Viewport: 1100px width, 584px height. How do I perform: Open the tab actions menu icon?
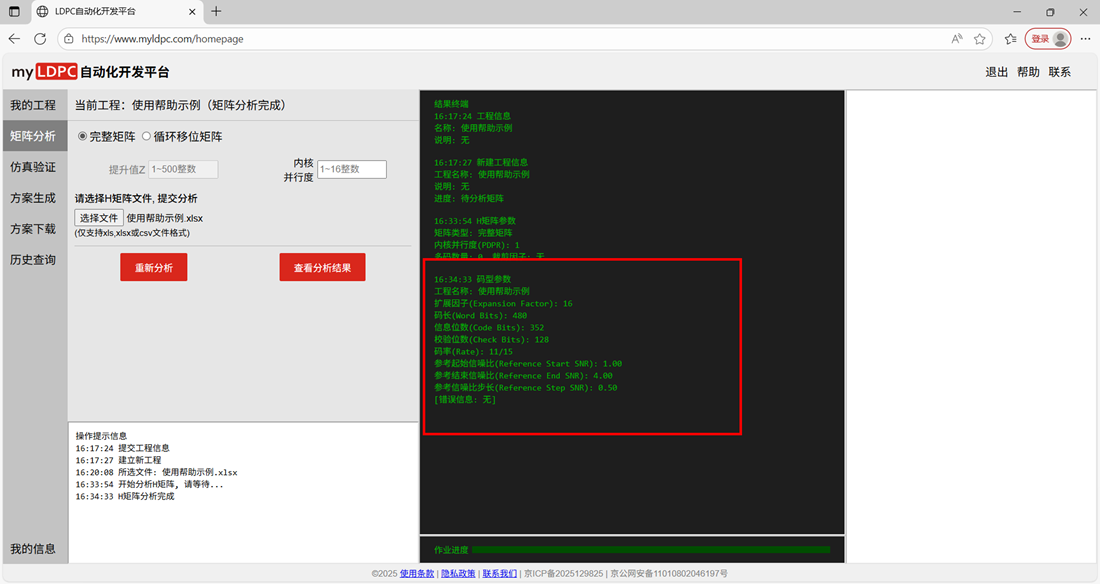coord(14,11)
